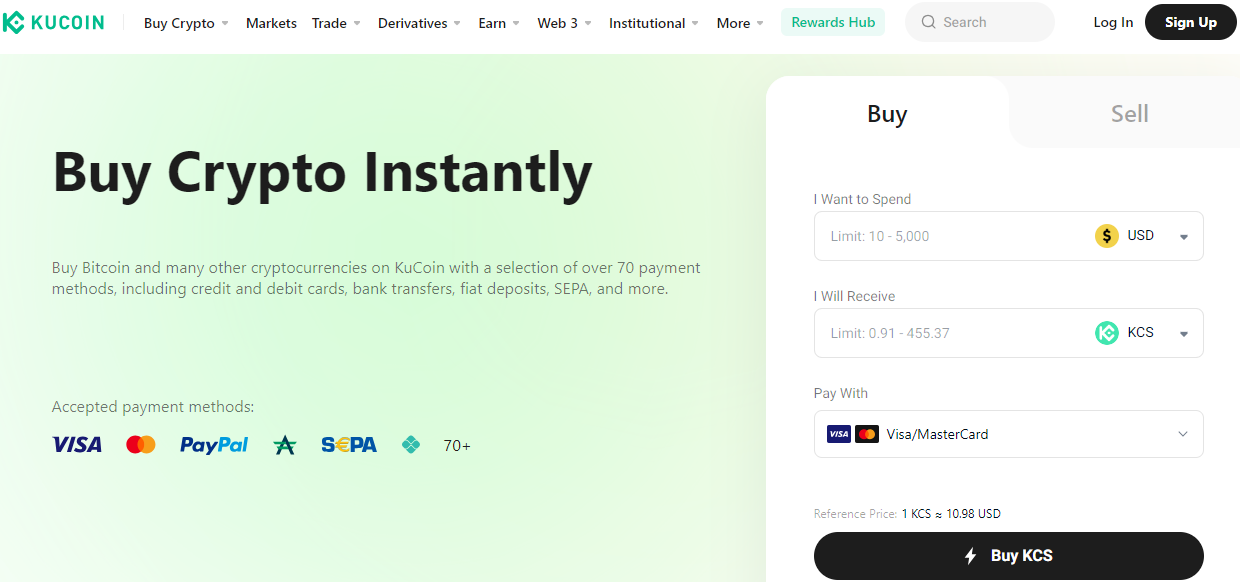Open the Derivatives menu
1240x582 pixels.
pyautogui.click(x=419, y=23)
